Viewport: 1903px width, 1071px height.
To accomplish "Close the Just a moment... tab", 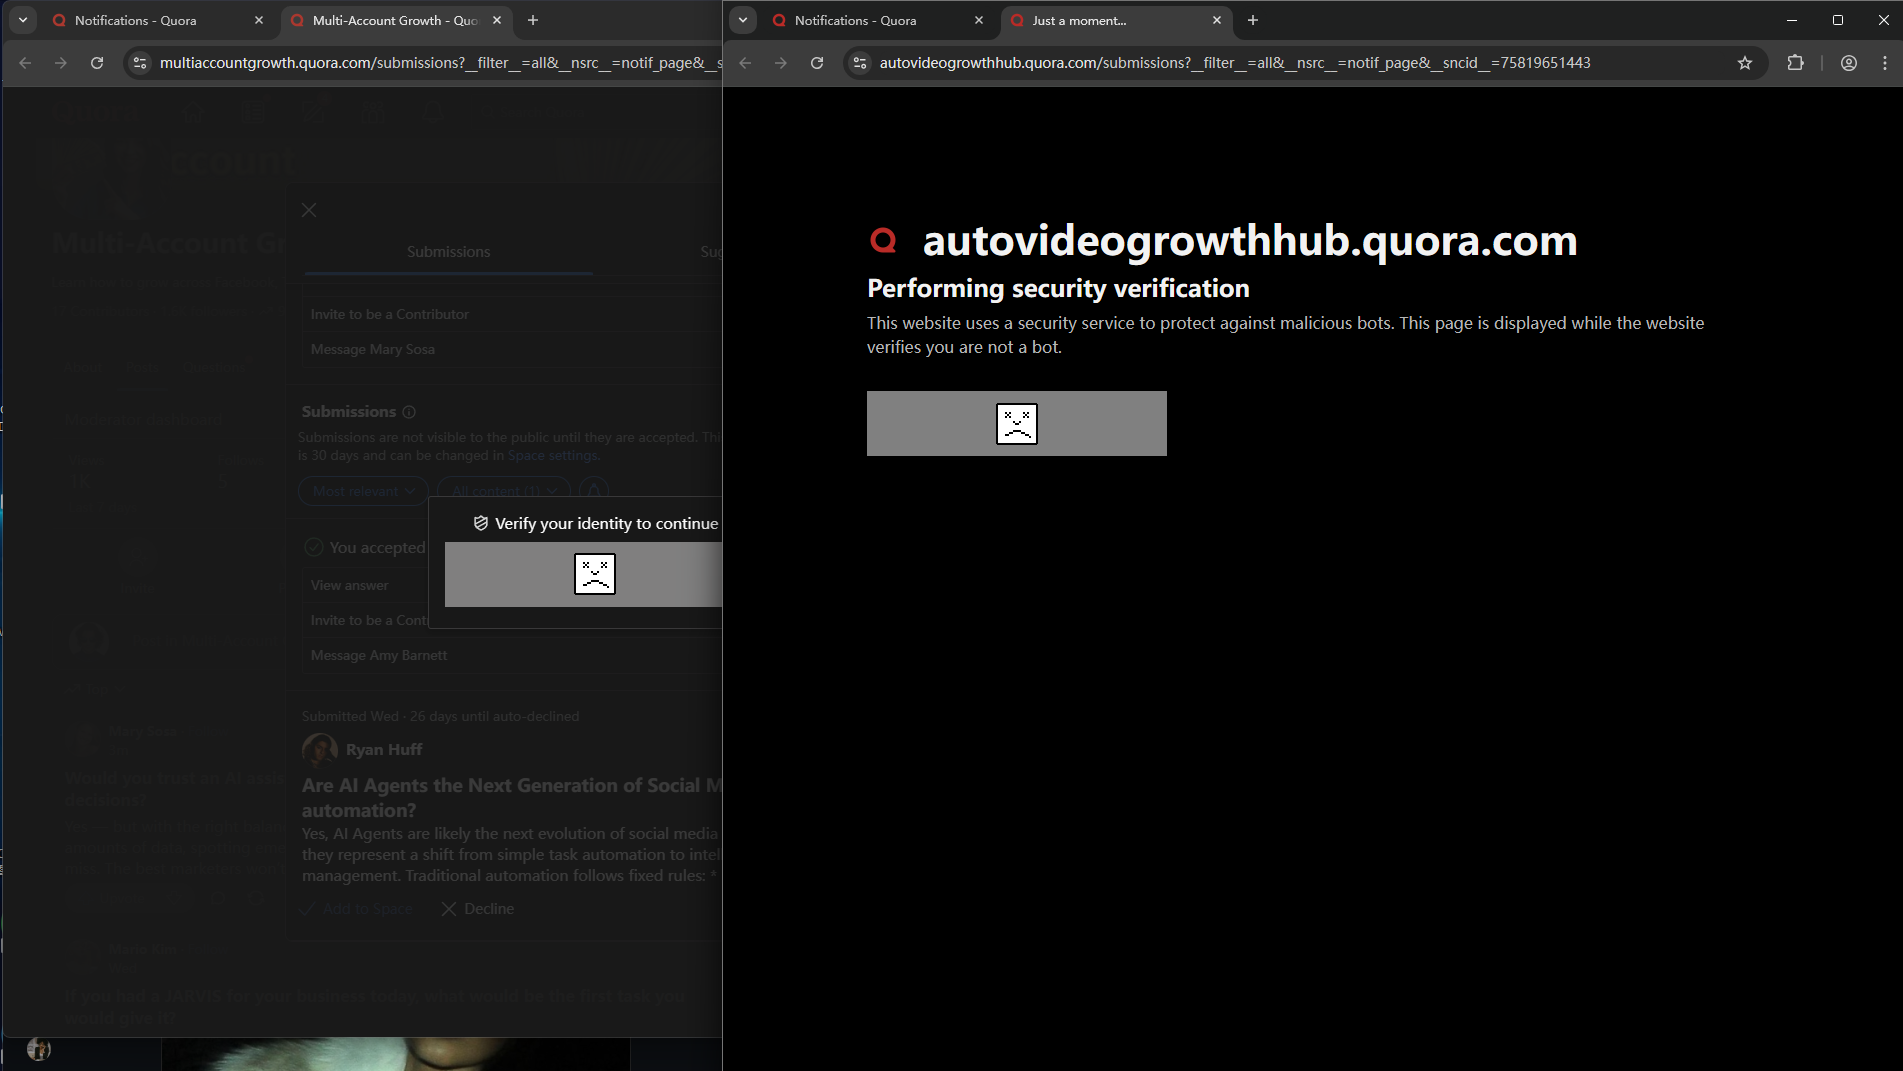I will click(x=1217, y=20).
